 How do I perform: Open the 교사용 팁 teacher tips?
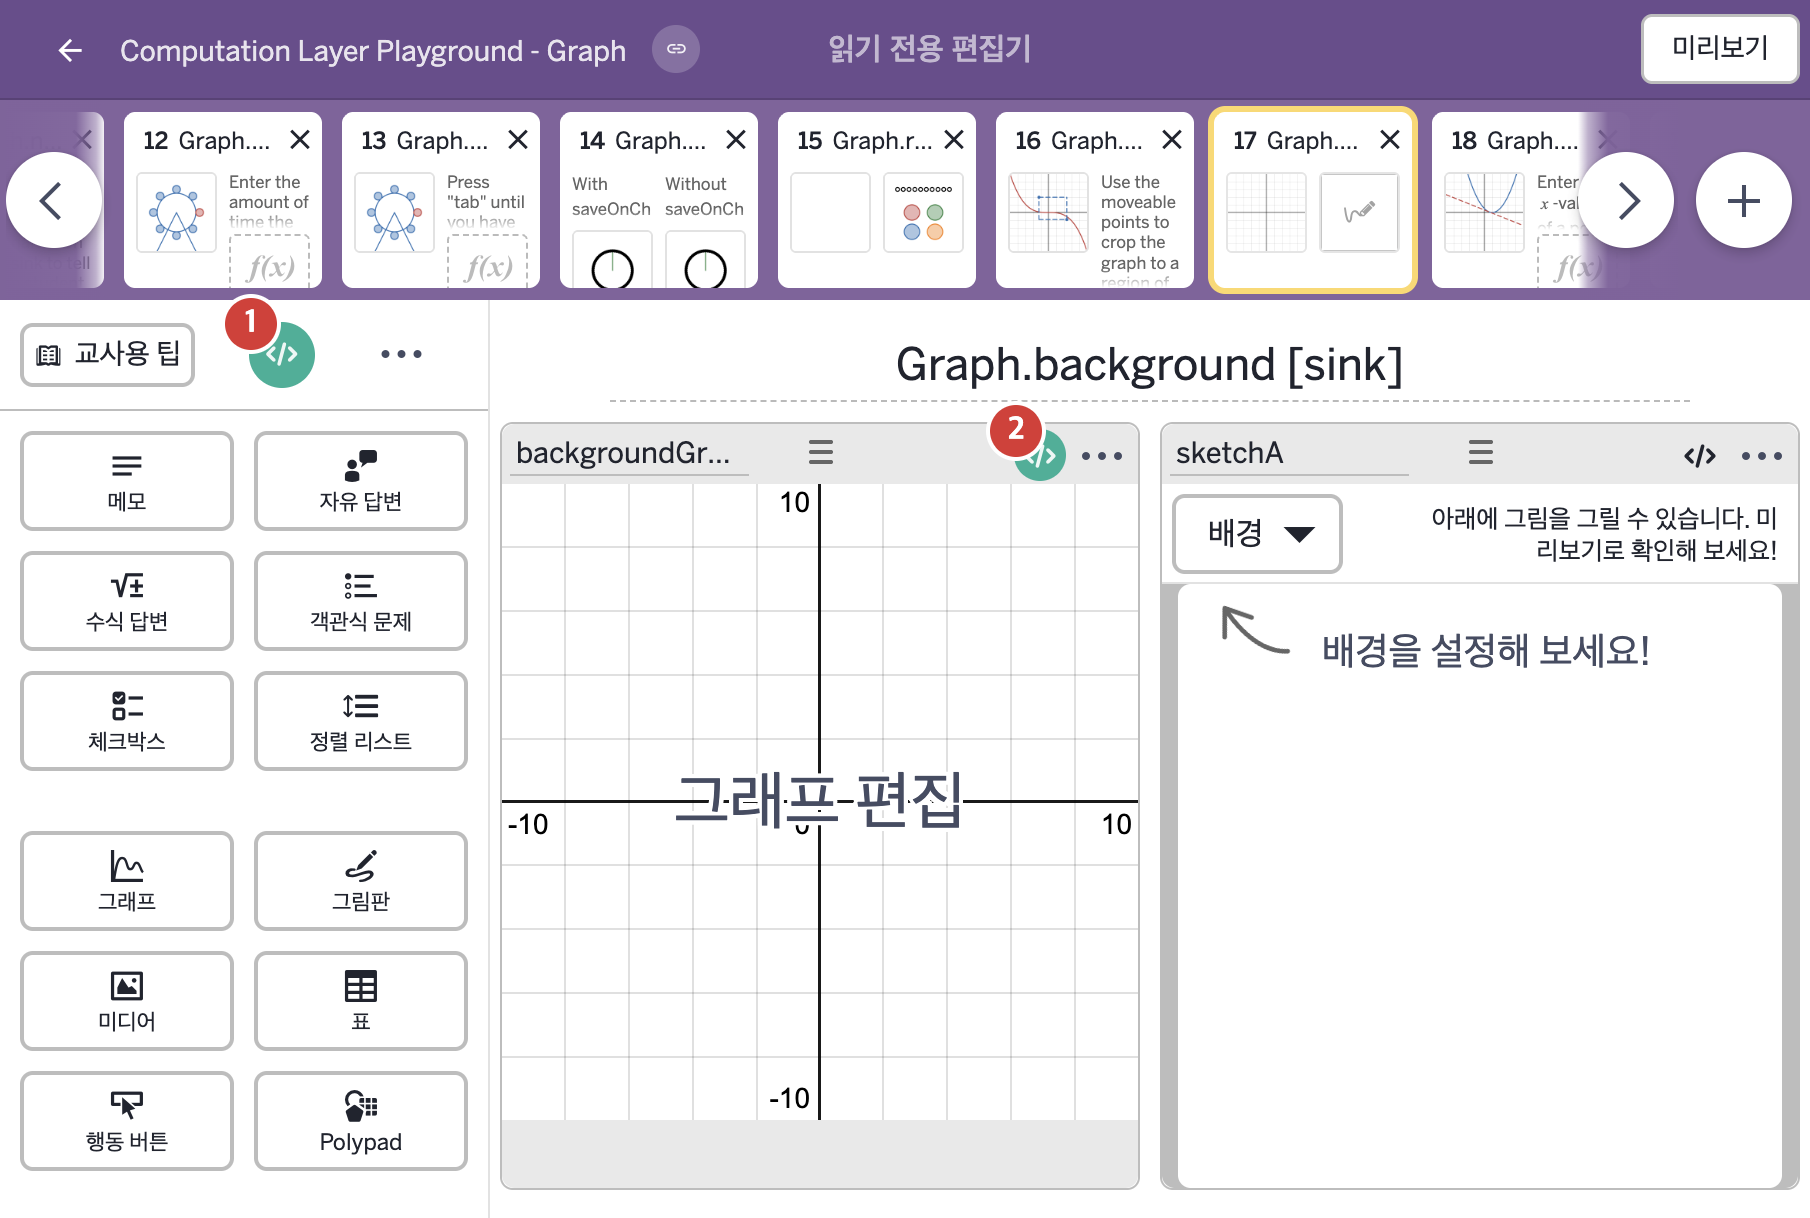tap(108, 354)
